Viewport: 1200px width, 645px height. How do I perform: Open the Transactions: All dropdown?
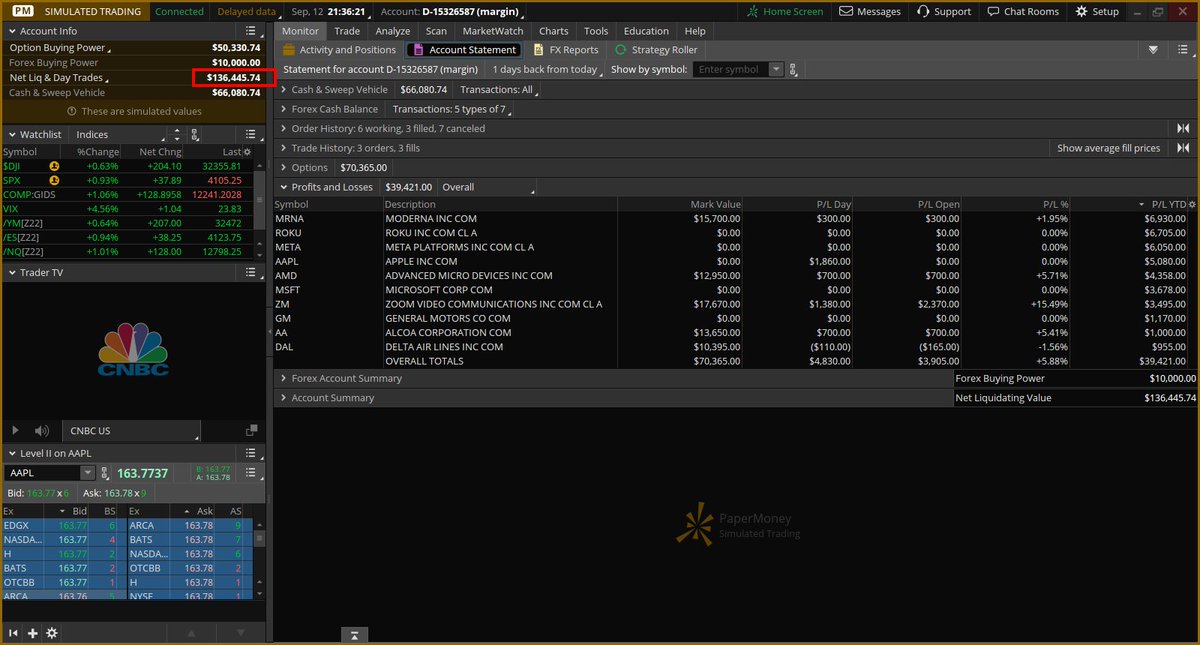[499, 90]
